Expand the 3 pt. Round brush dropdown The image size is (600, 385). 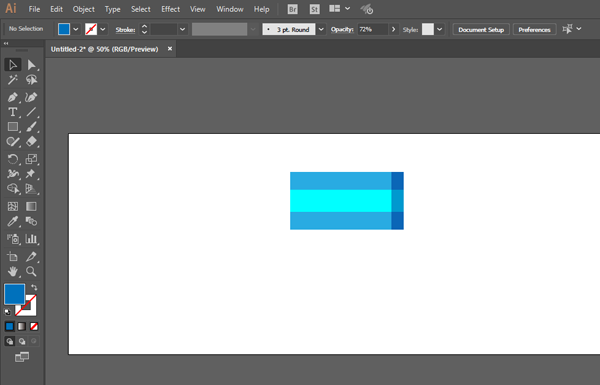click(x=321, y=29)
